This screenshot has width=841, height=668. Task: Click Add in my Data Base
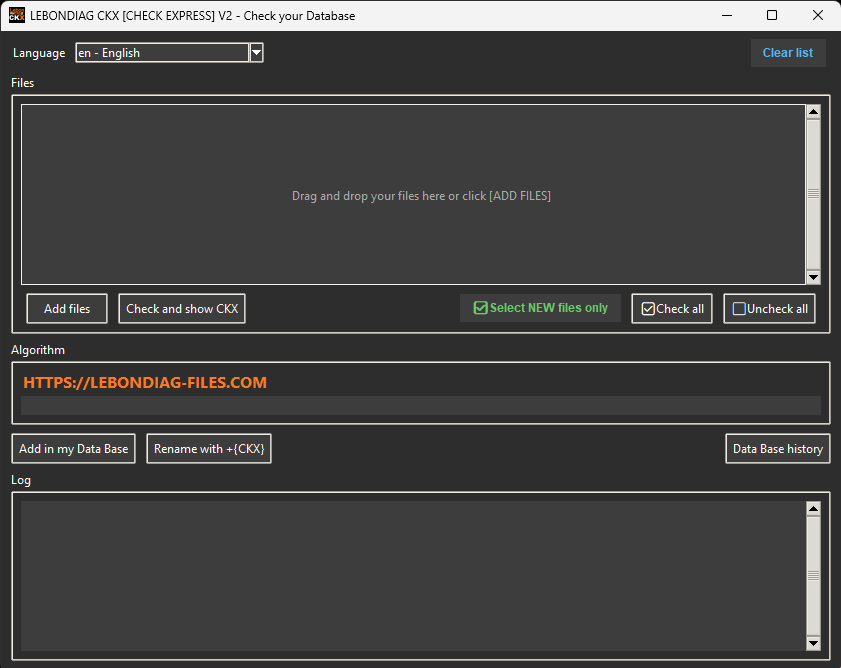coord(73,449)
